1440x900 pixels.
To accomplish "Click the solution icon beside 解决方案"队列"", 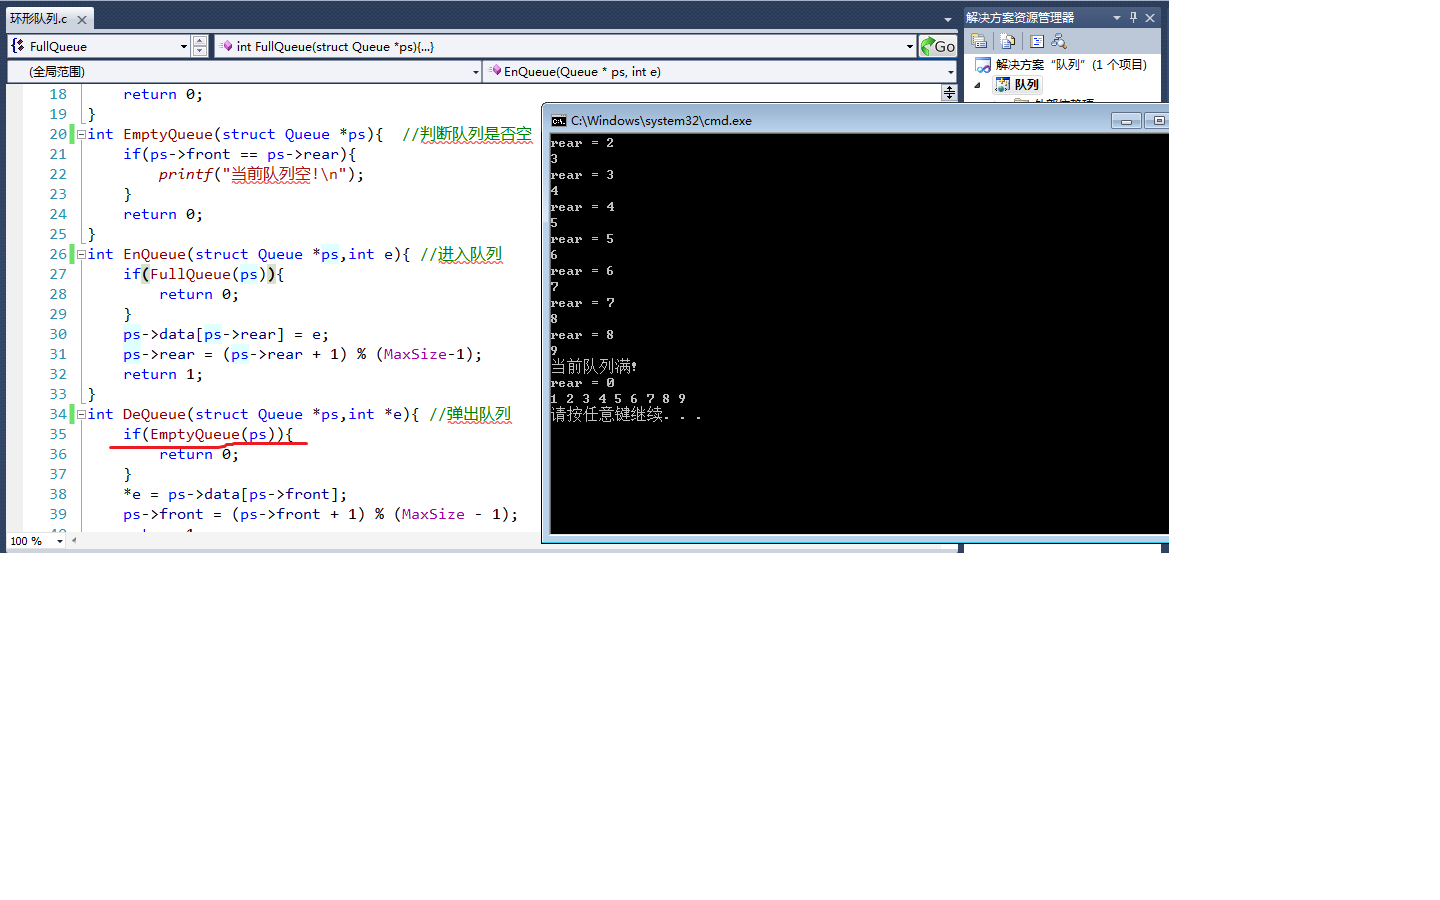I will click(983, 65).
